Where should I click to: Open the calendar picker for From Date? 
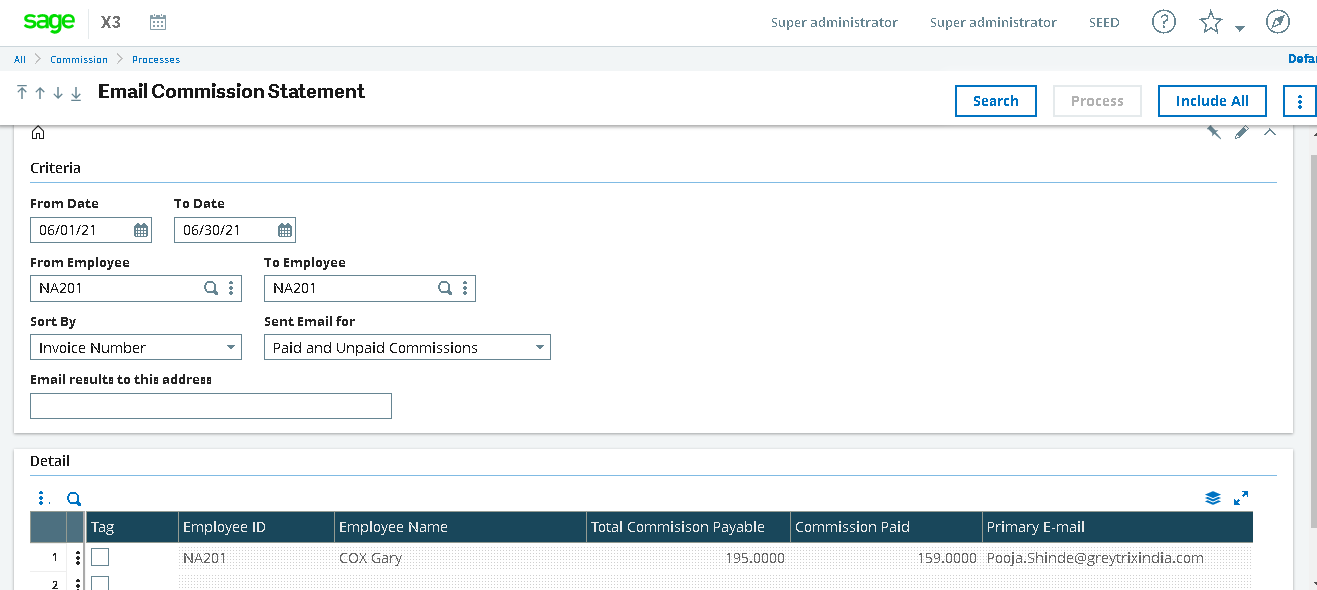click(139, 229)
